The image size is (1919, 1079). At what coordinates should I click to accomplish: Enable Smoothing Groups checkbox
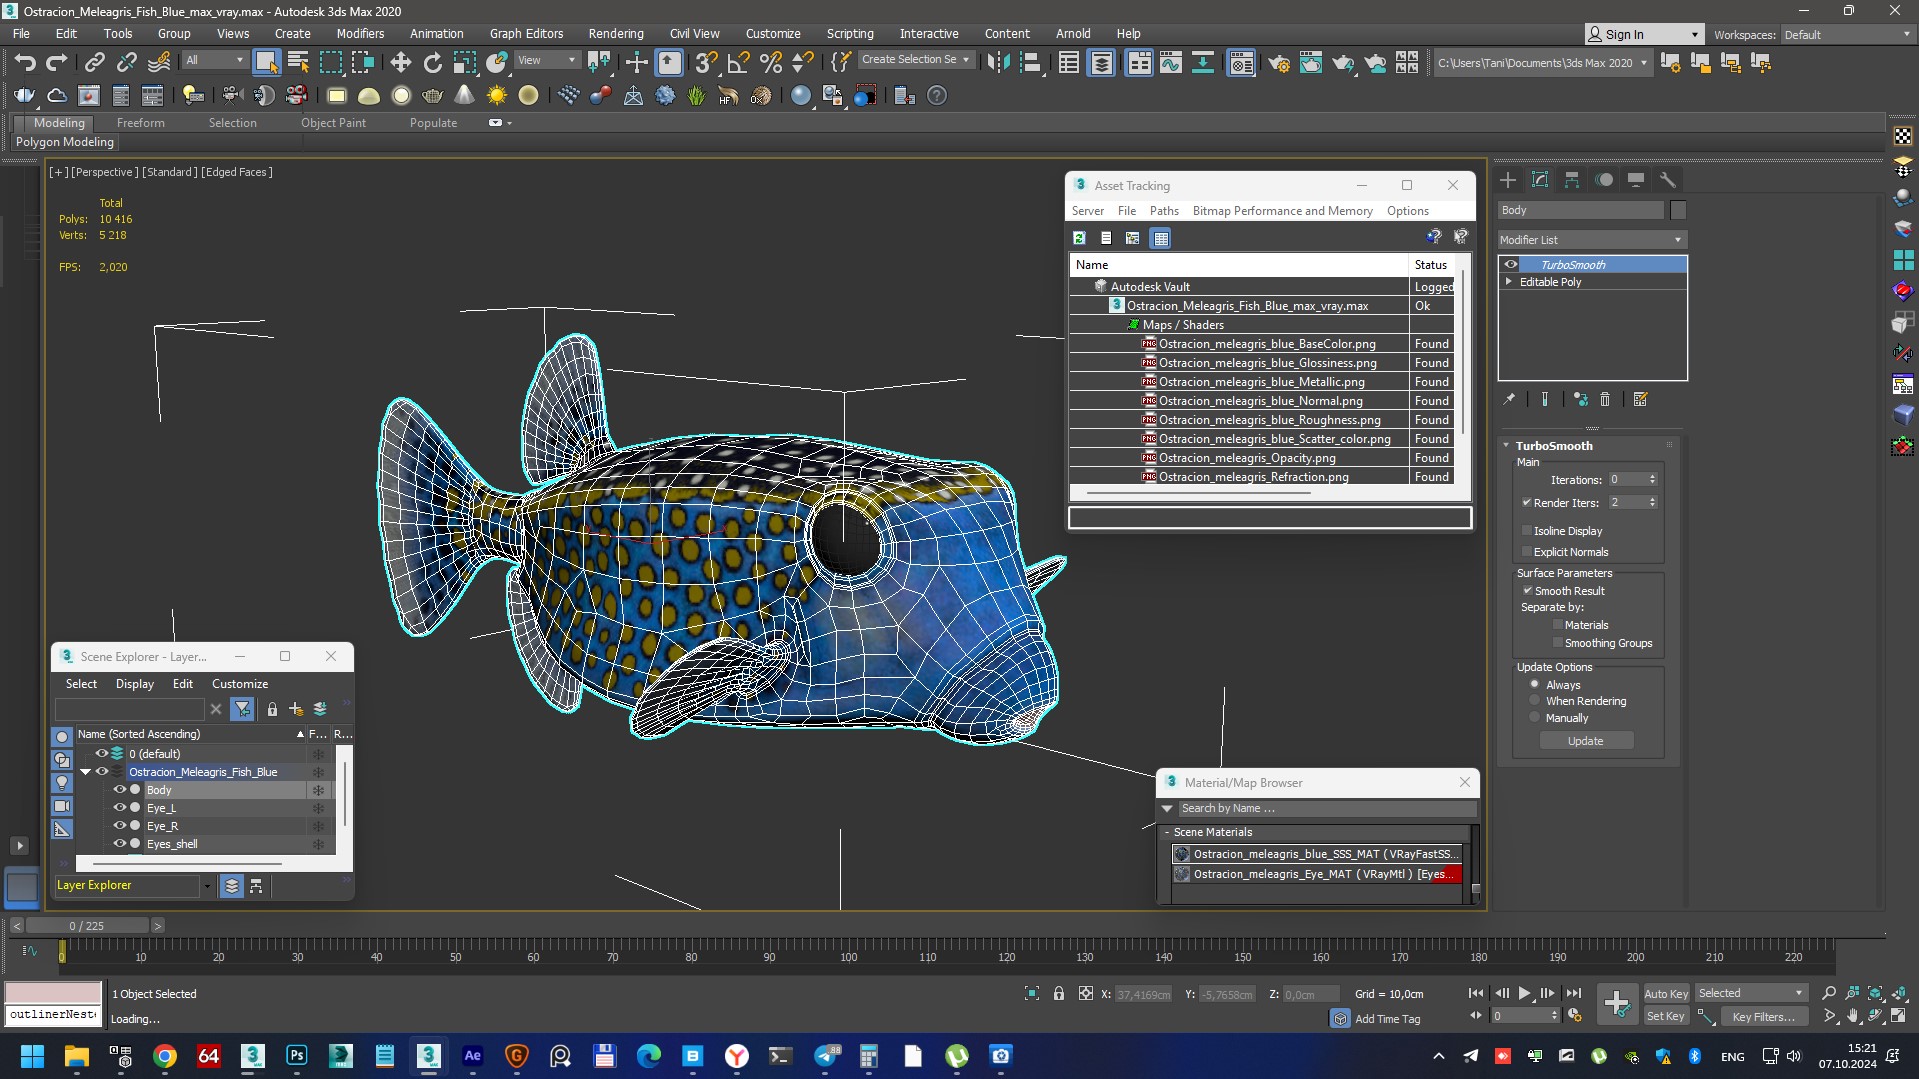[1557, 643]
